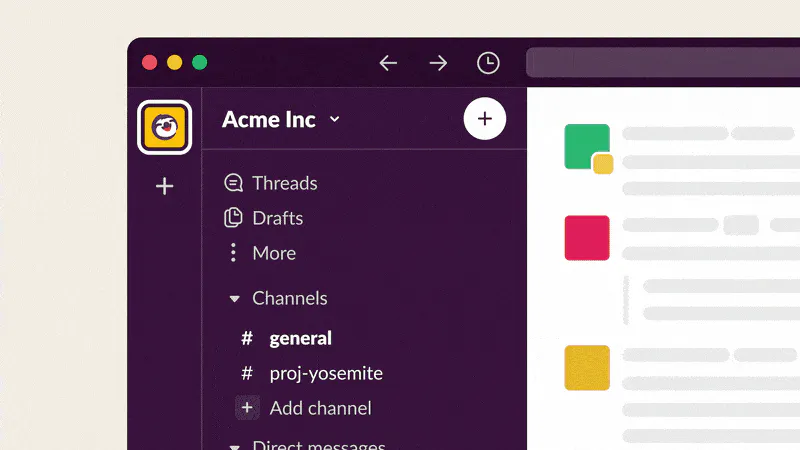This screenshot has width=800, height=450.
Task: Open the More menu
Action: coord(260,253)
